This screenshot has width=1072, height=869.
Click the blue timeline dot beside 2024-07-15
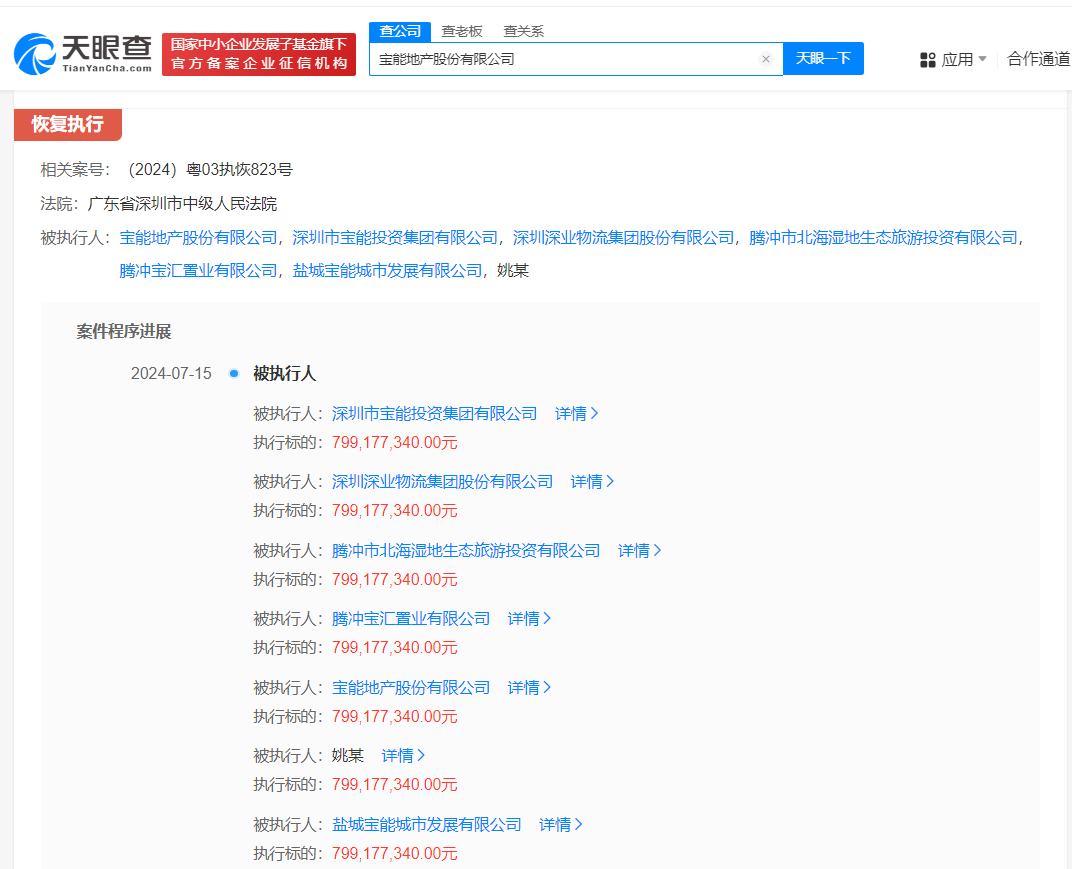(x=233, y=373)
